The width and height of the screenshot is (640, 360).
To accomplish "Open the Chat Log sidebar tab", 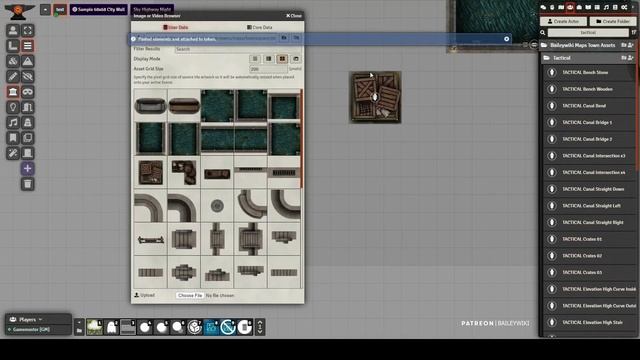I will [543, 7].
